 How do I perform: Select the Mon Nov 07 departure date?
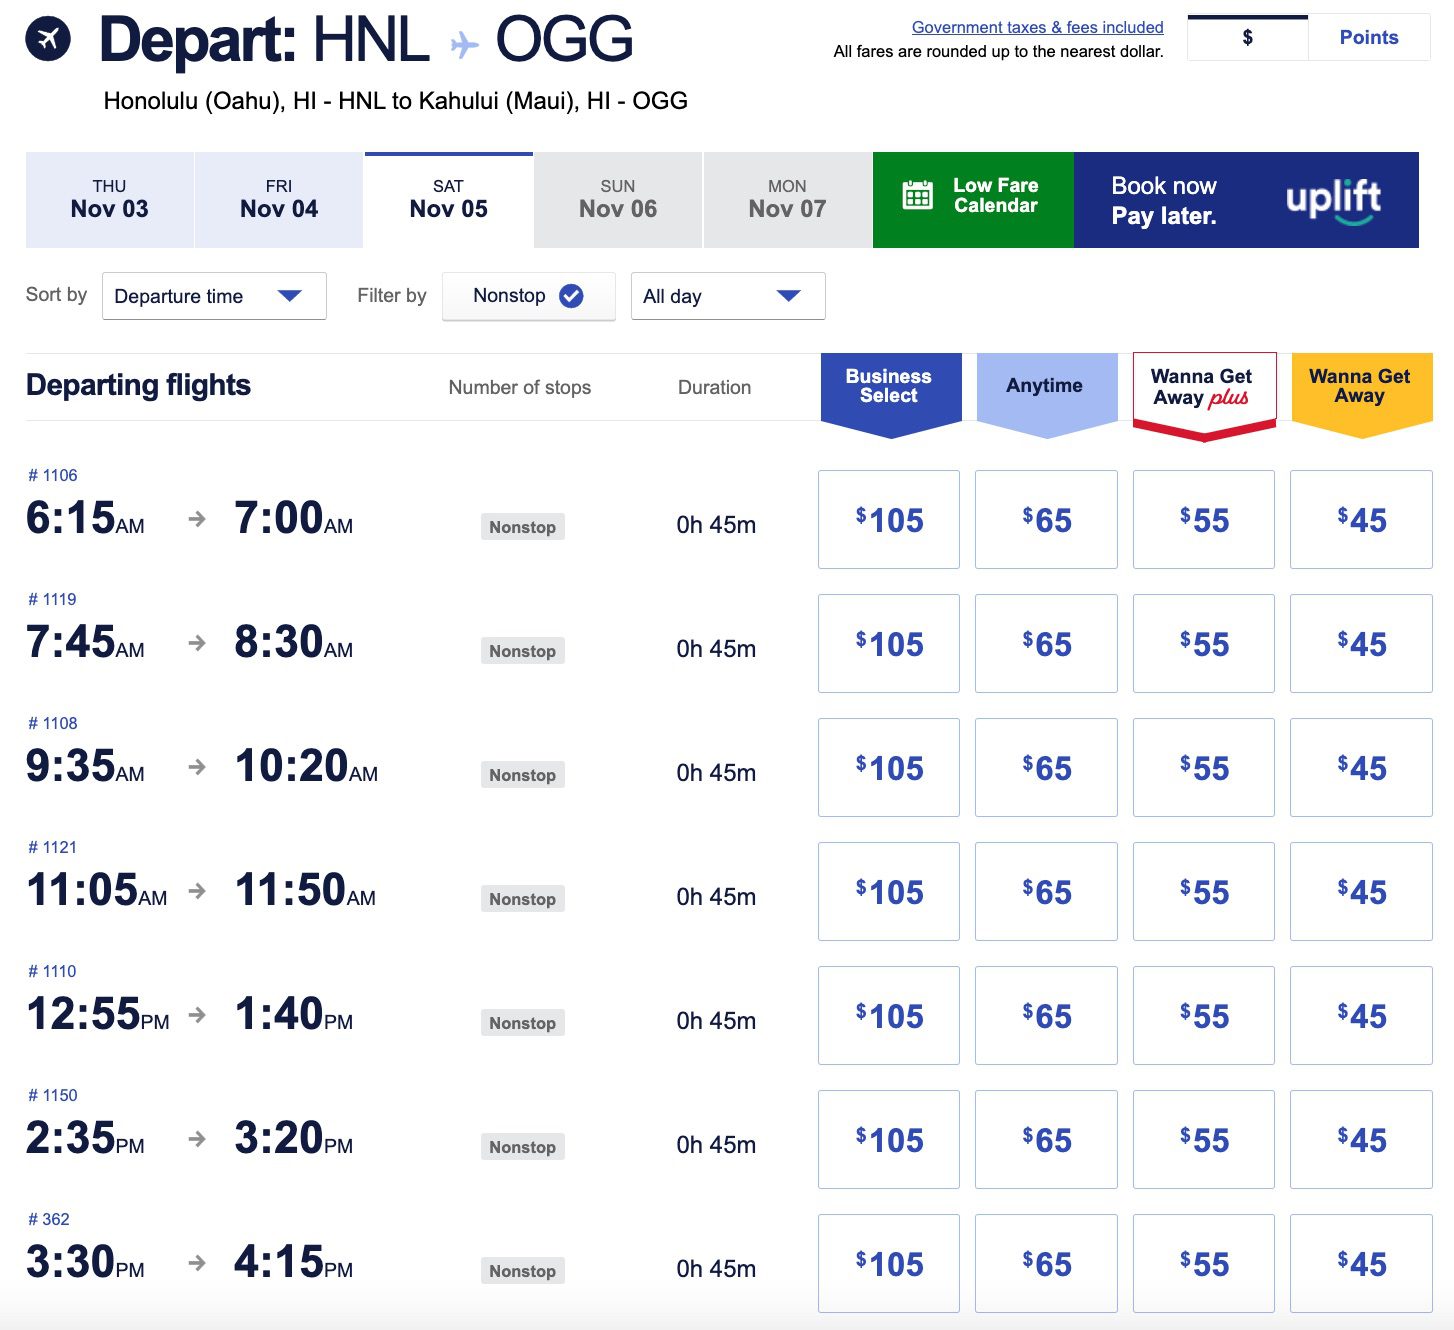787,199
